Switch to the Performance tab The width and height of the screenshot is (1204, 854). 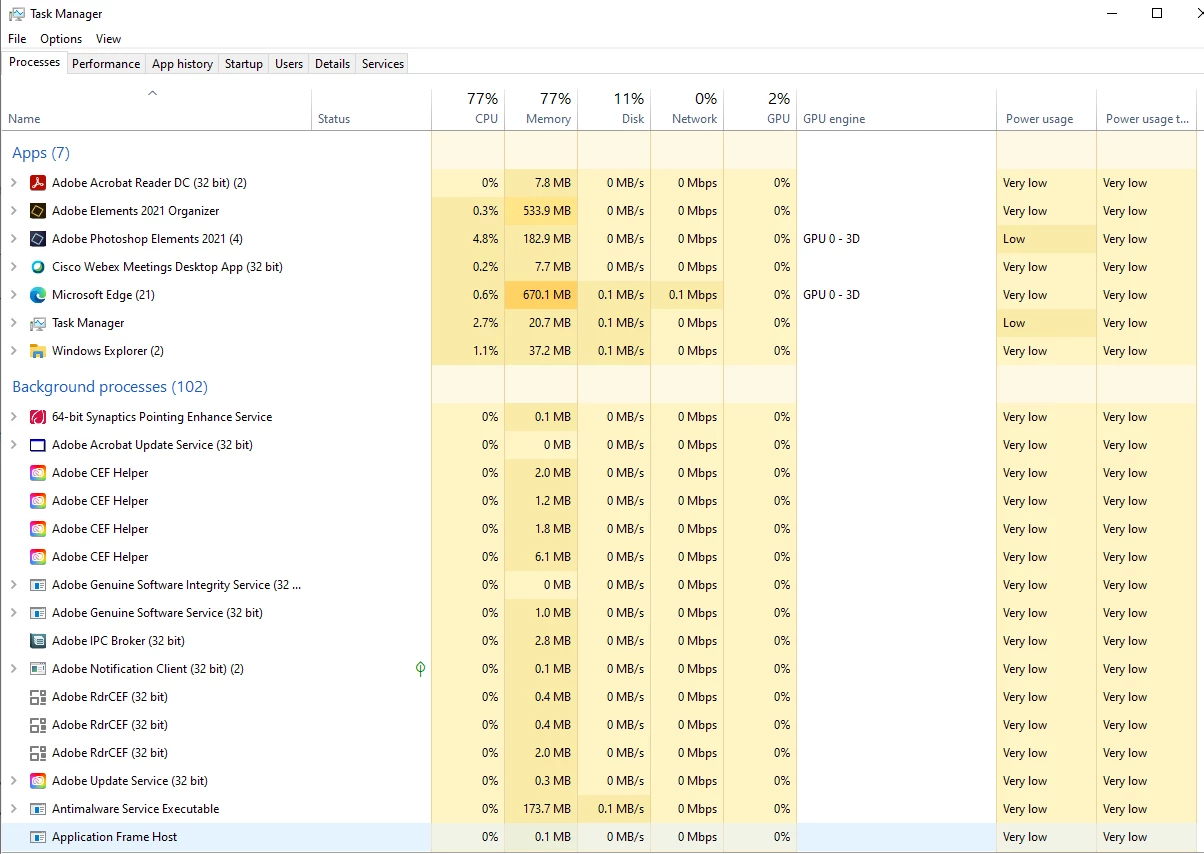click(106, 64)
